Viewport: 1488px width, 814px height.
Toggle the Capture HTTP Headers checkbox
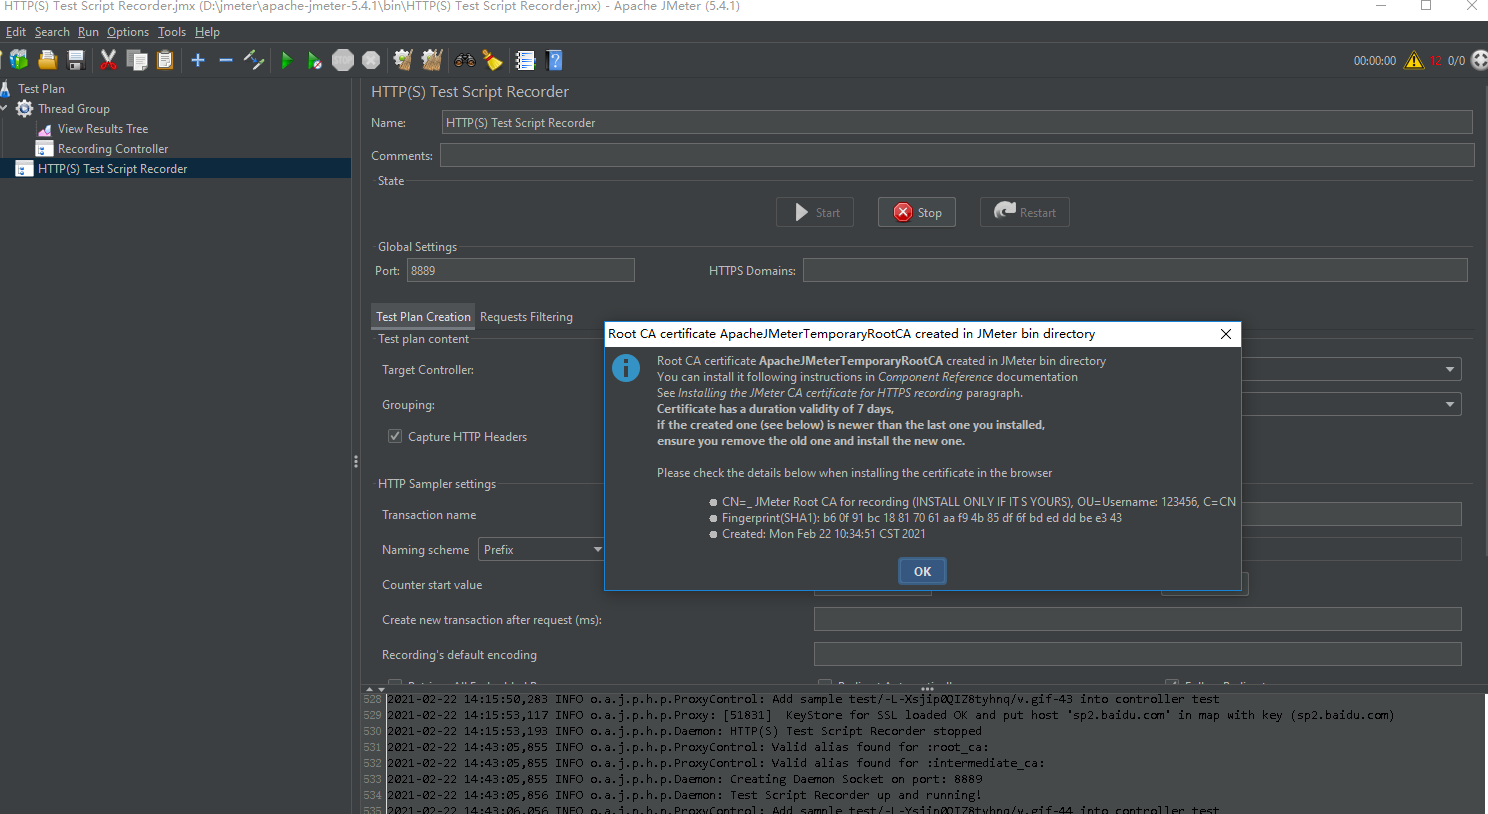[395, 436]
